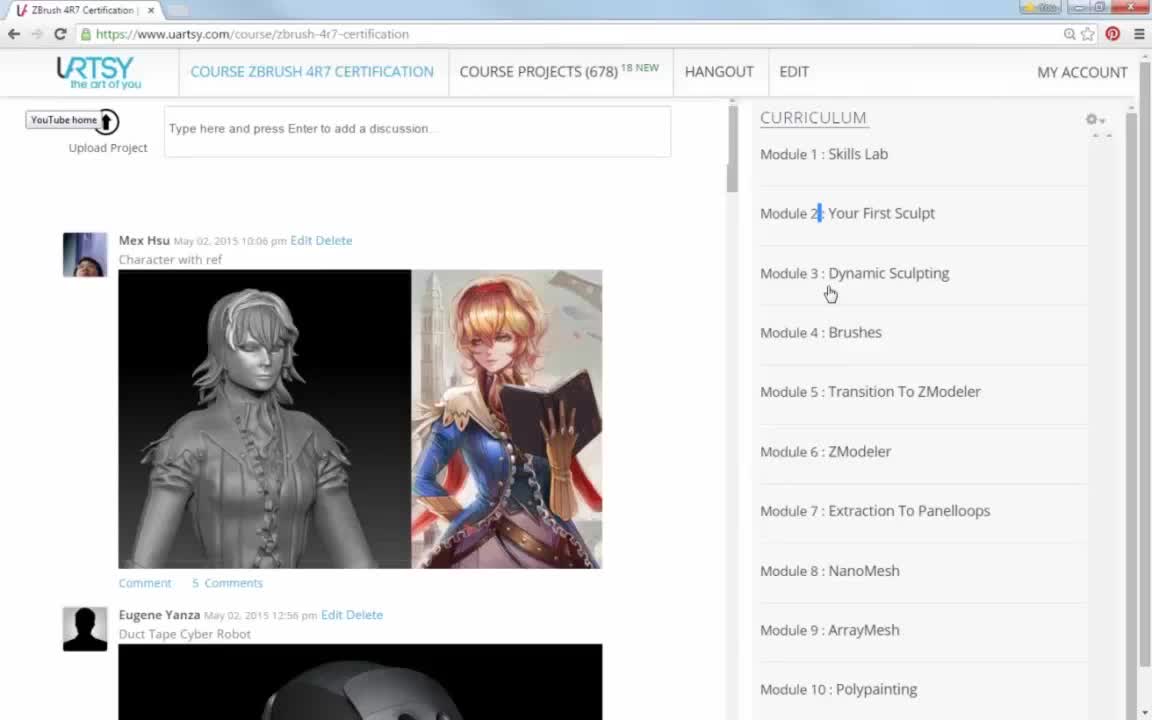Open the curriculum gear settings dropdown
Screen dimensions: 1152x720
(x=1095, y=119)
